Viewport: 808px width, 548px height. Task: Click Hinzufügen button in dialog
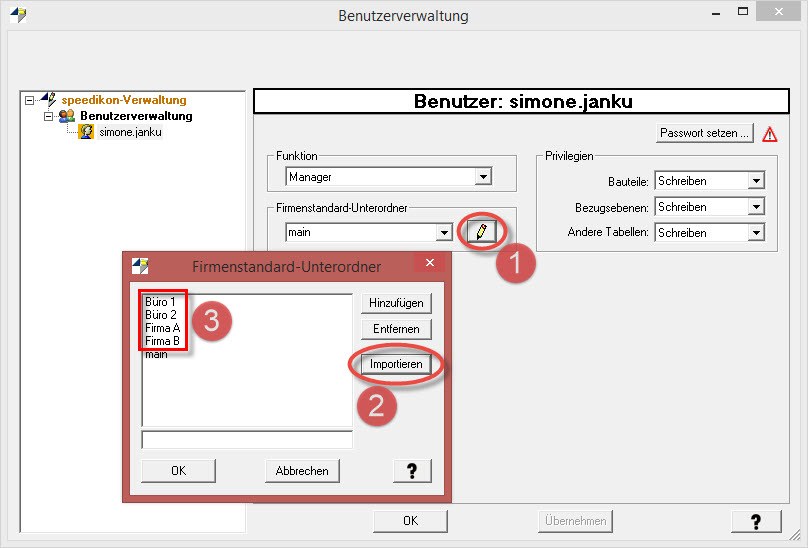(x=396, y=303)
